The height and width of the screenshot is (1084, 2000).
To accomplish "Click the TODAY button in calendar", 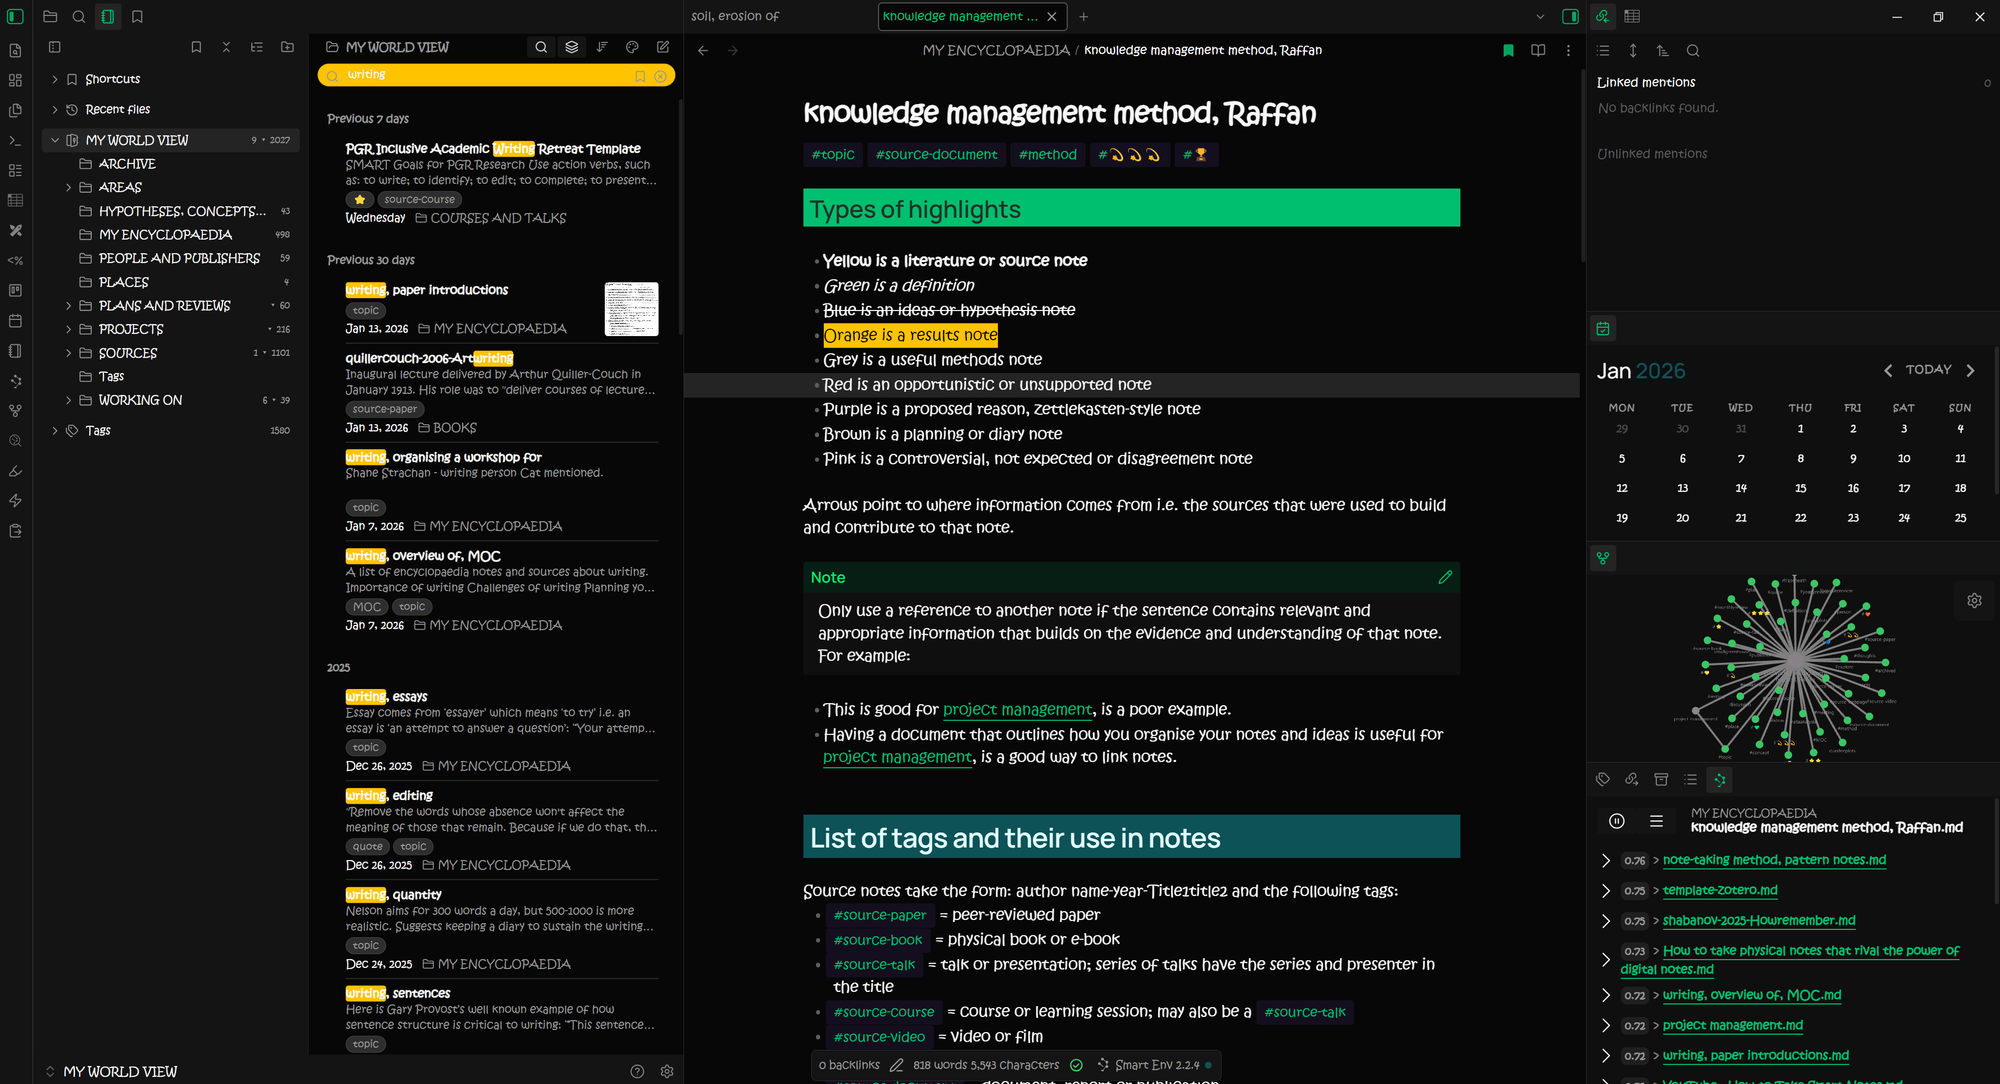I will pyautogui.click(x=1928, y=370).
